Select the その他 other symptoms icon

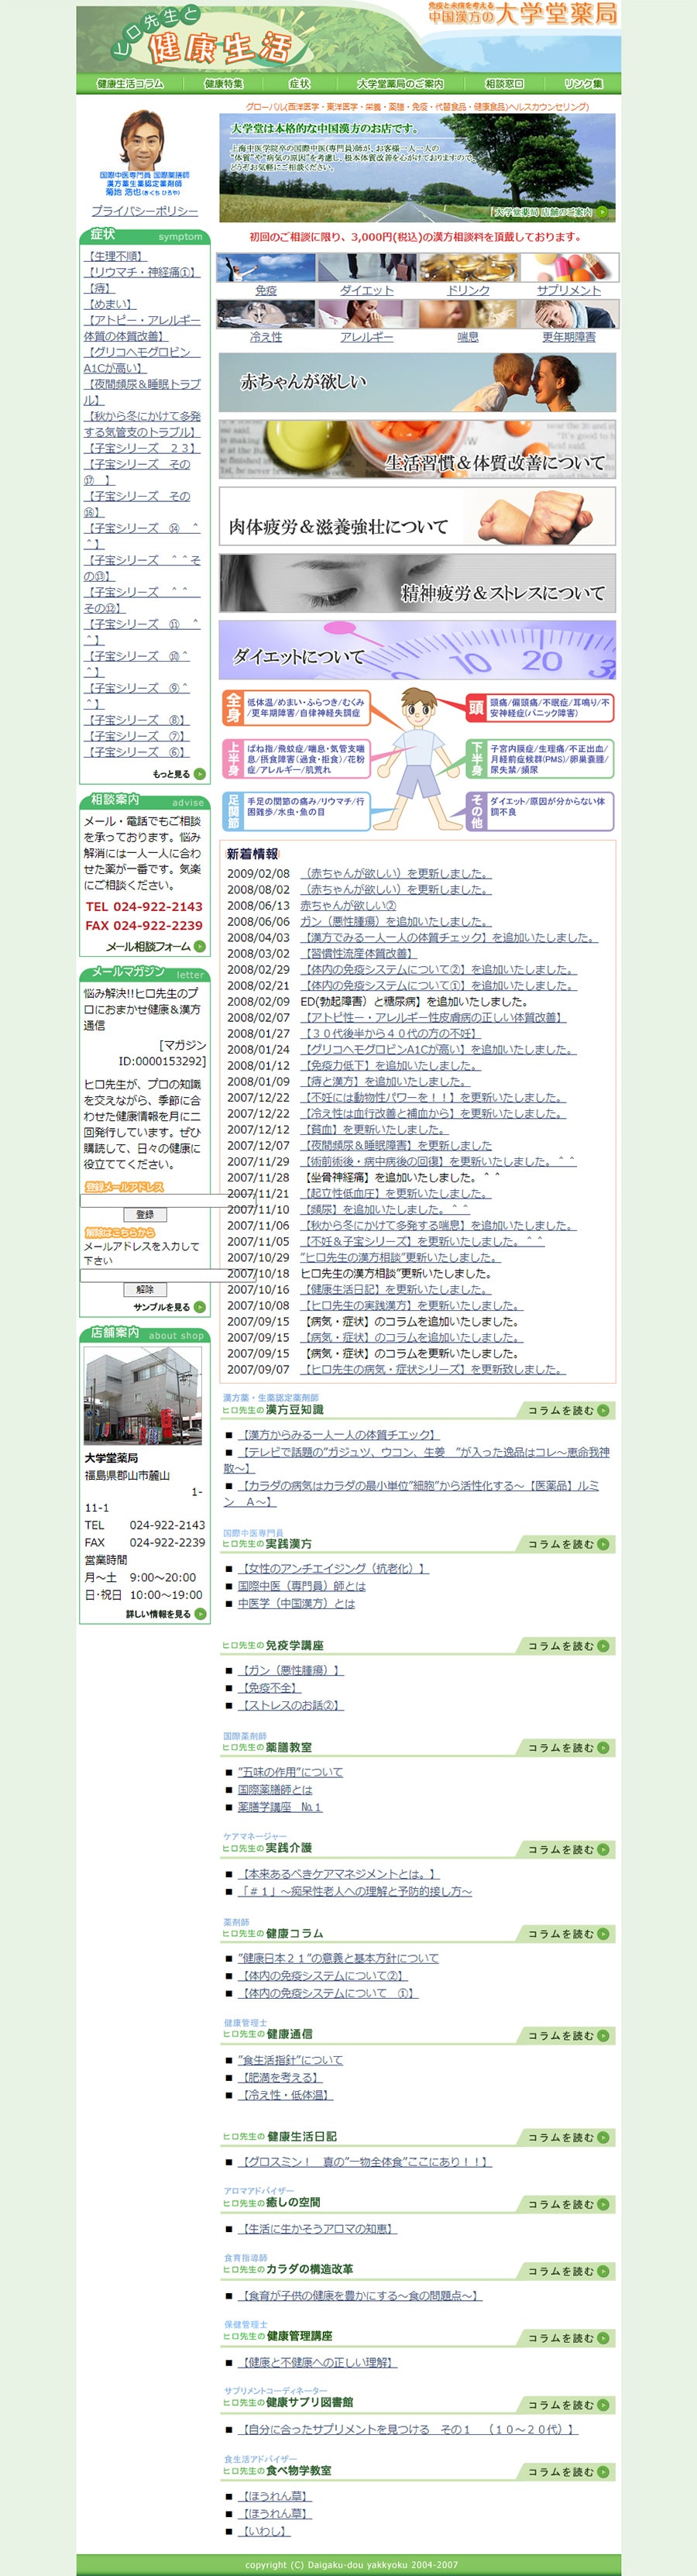476,811
